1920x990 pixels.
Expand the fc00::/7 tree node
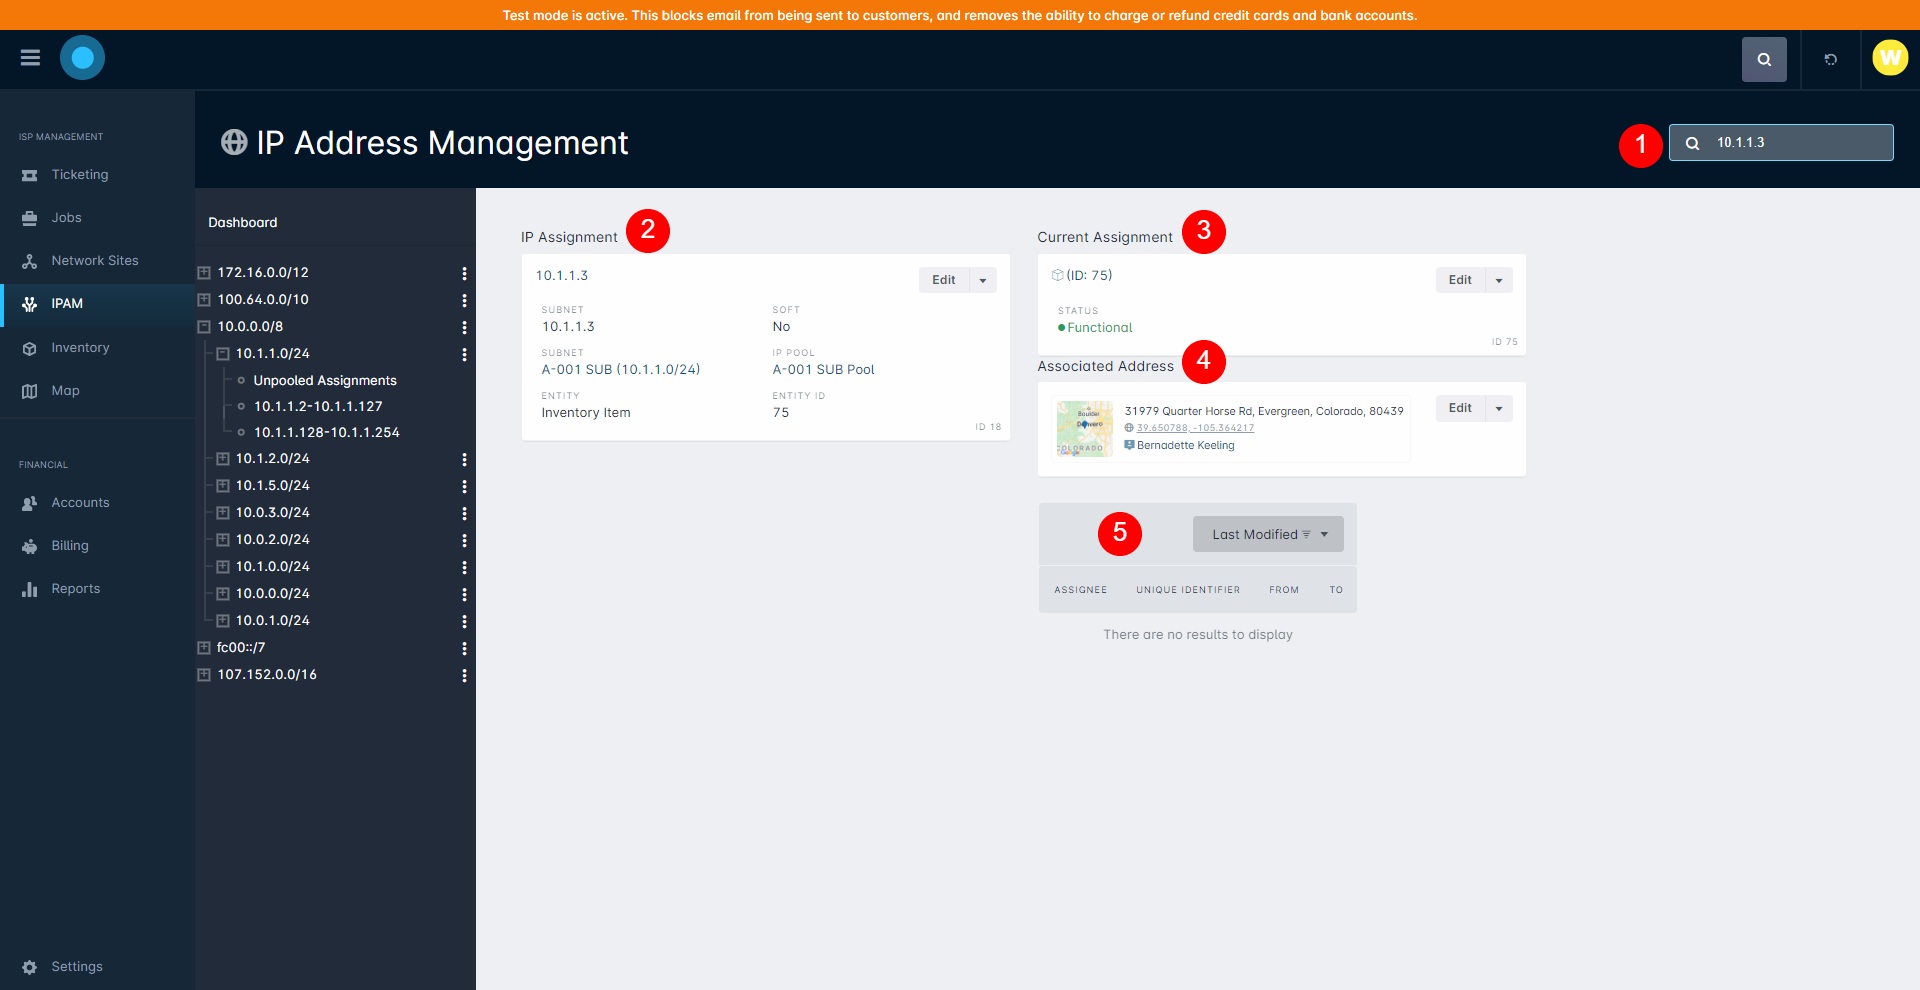pyautogui.click(x=204, y=648)
